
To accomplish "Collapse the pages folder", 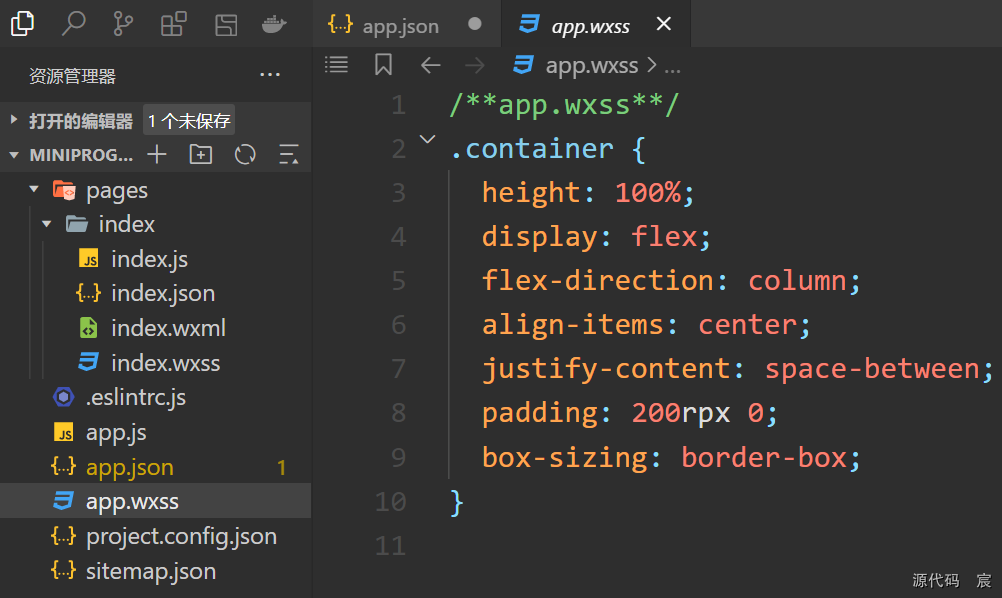I will tap(34, 190).
